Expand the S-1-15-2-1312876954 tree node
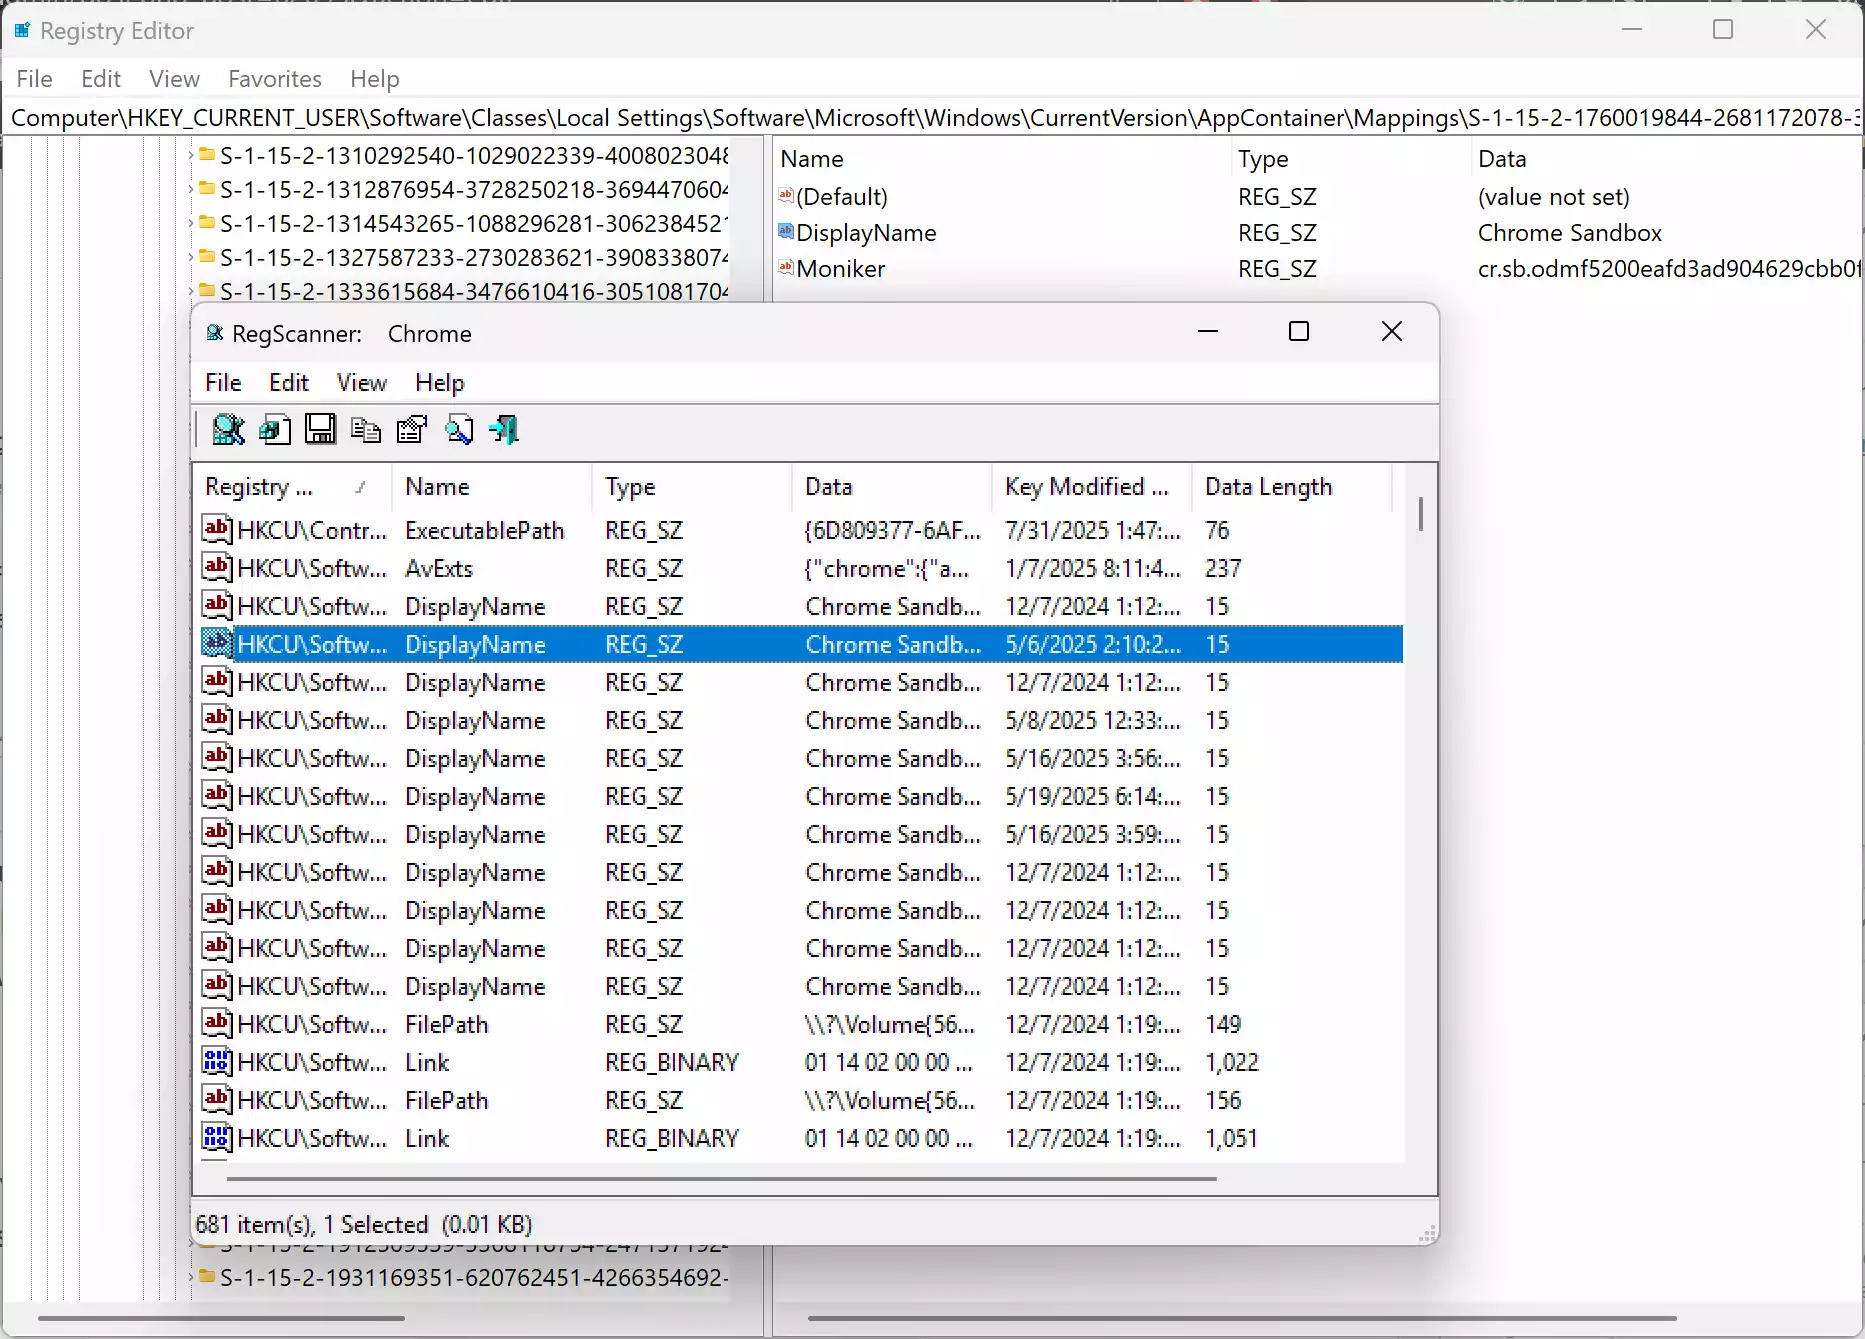Image resolution: width=1865 pixels, height=1339 pixels. pos(189,190)
